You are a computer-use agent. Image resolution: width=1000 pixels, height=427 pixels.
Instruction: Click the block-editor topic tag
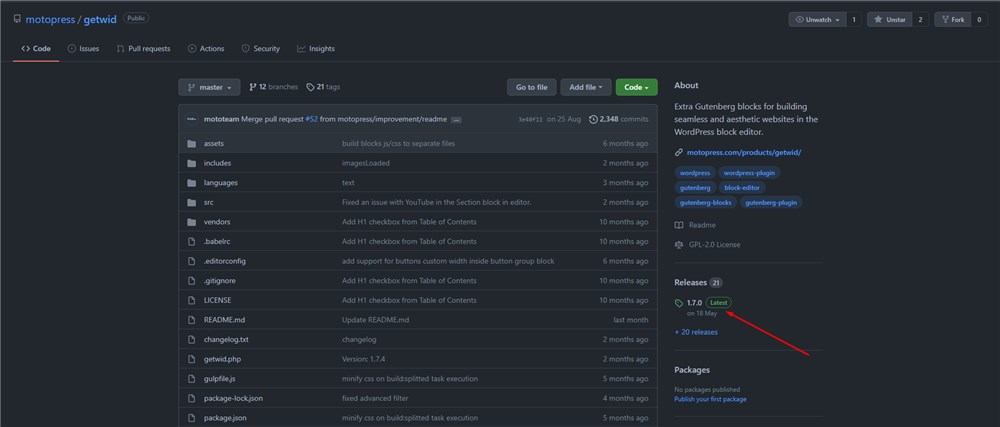pos(742,188)
